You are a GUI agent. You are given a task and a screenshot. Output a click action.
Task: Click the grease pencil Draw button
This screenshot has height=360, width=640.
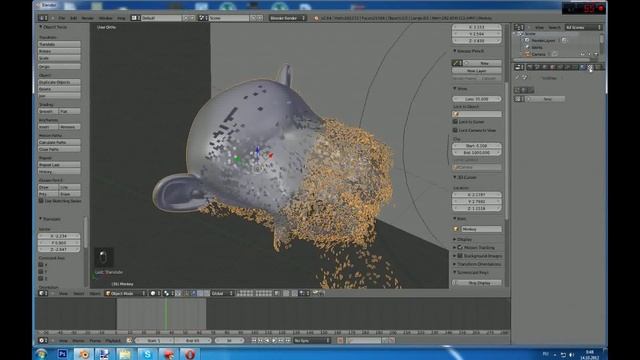pyautogui.click(x=48, y=187)
